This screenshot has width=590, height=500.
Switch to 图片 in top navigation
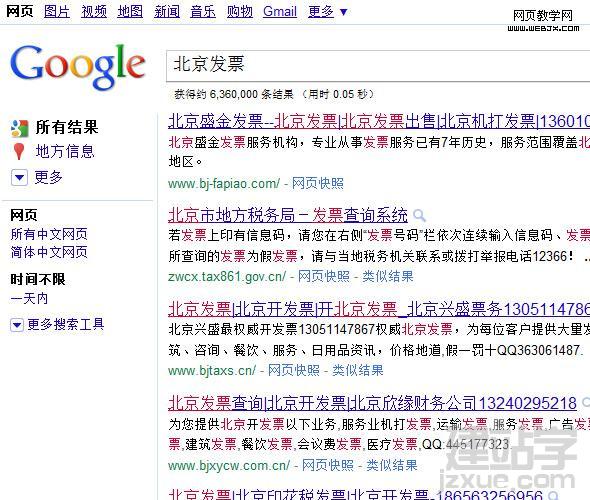pos(57,12)
